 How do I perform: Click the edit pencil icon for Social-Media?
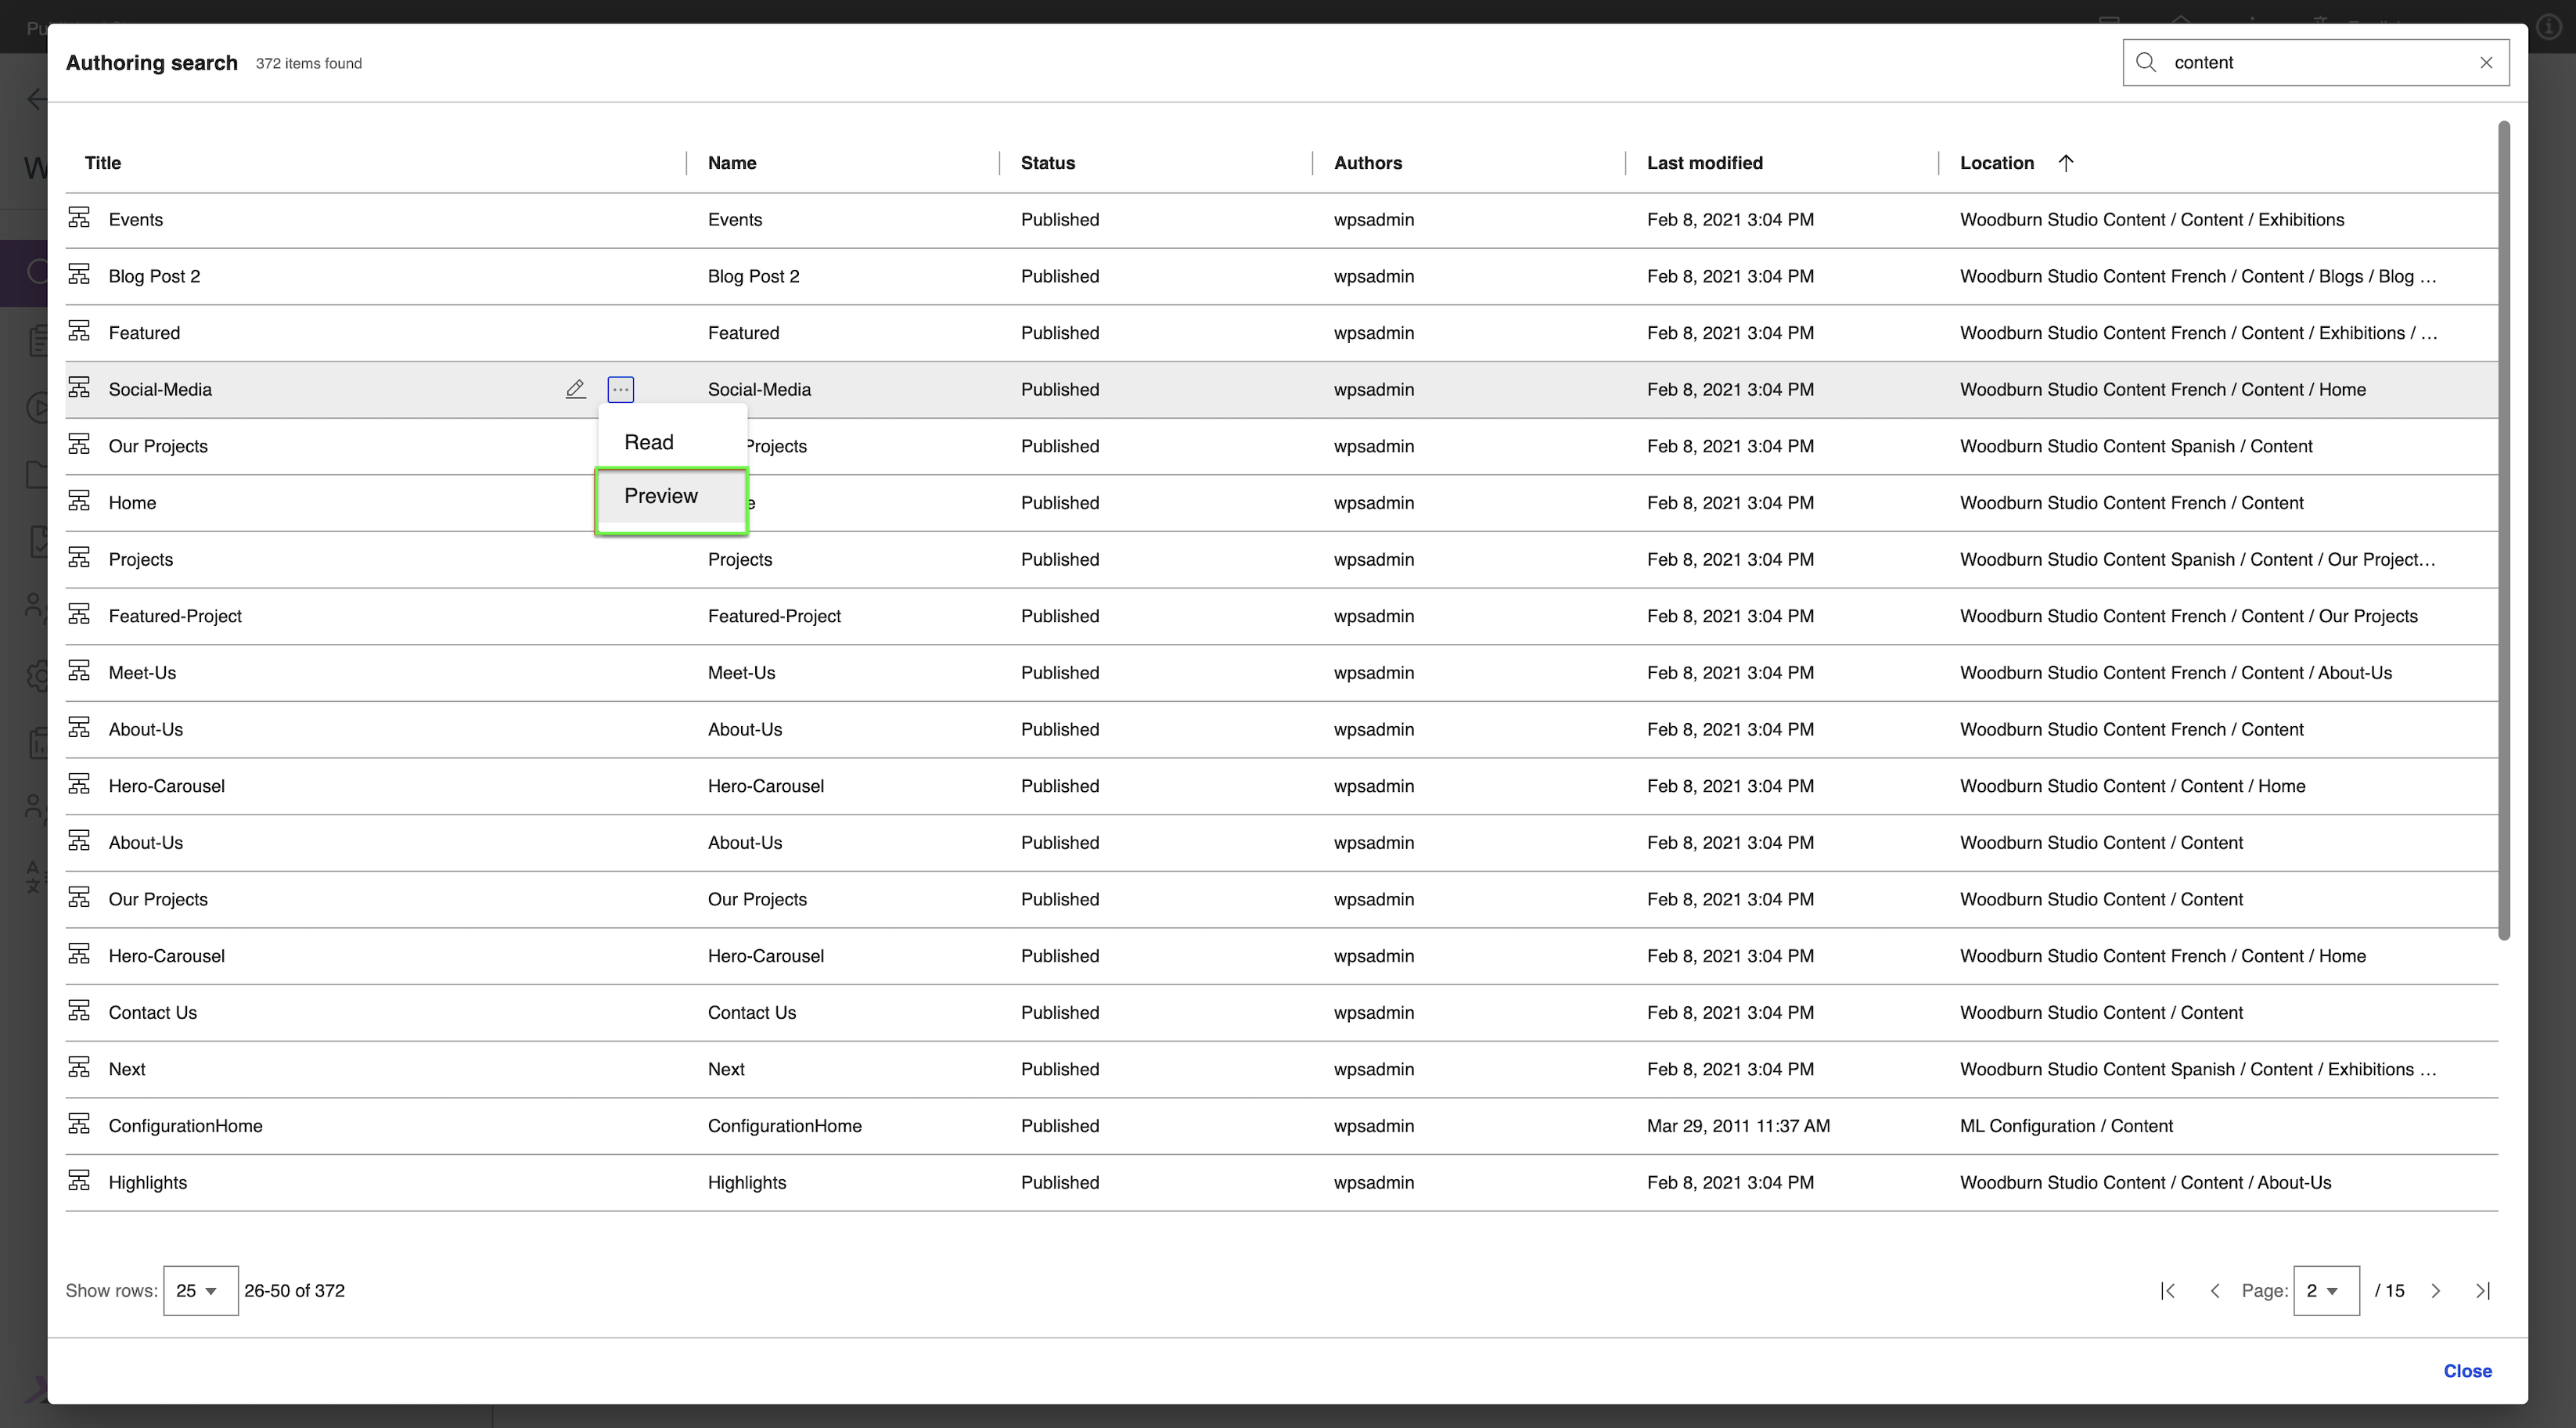pos(575,389)
